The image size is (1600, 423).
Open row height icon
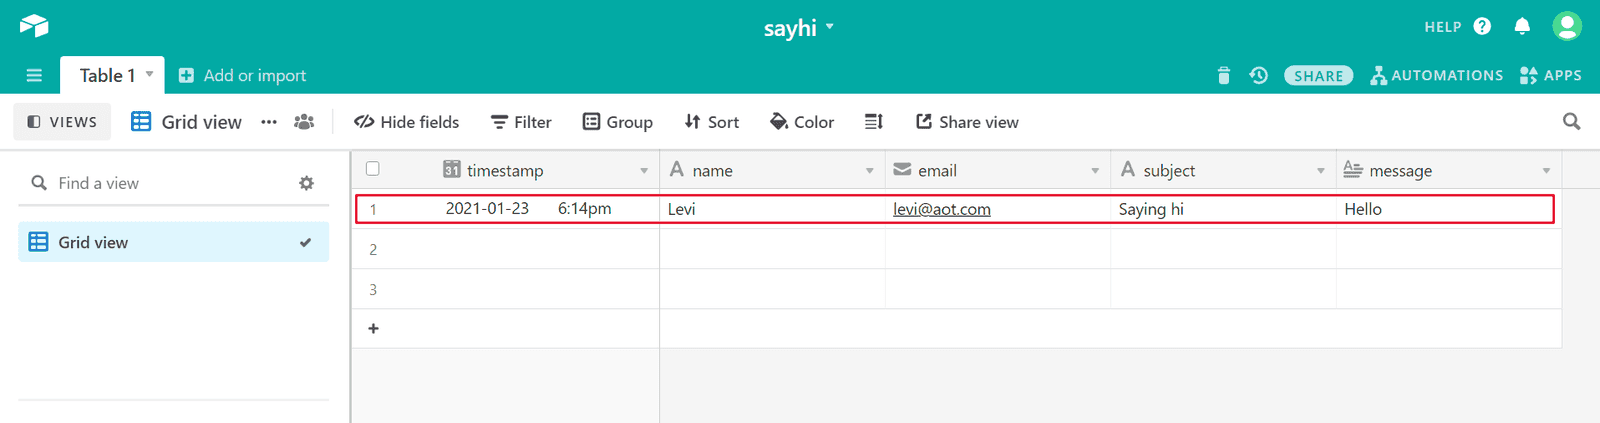click(x=874, y=122)
